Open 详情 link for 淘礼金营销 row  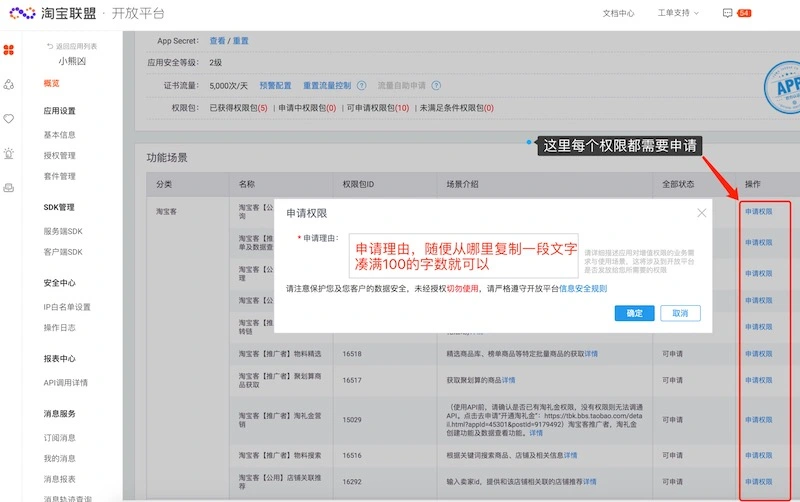[536, 433]
